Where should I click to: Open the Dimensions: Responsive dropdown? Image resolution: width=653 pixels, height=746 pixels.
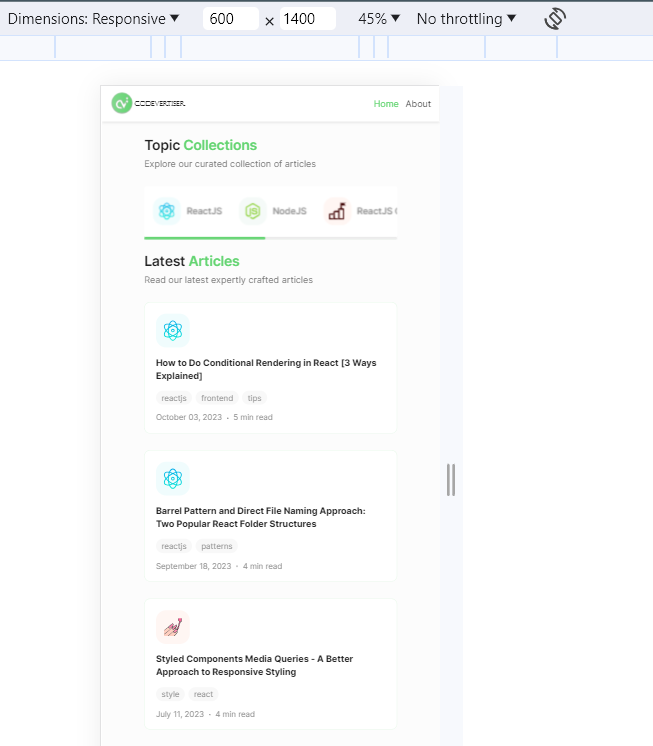(93, 19)
